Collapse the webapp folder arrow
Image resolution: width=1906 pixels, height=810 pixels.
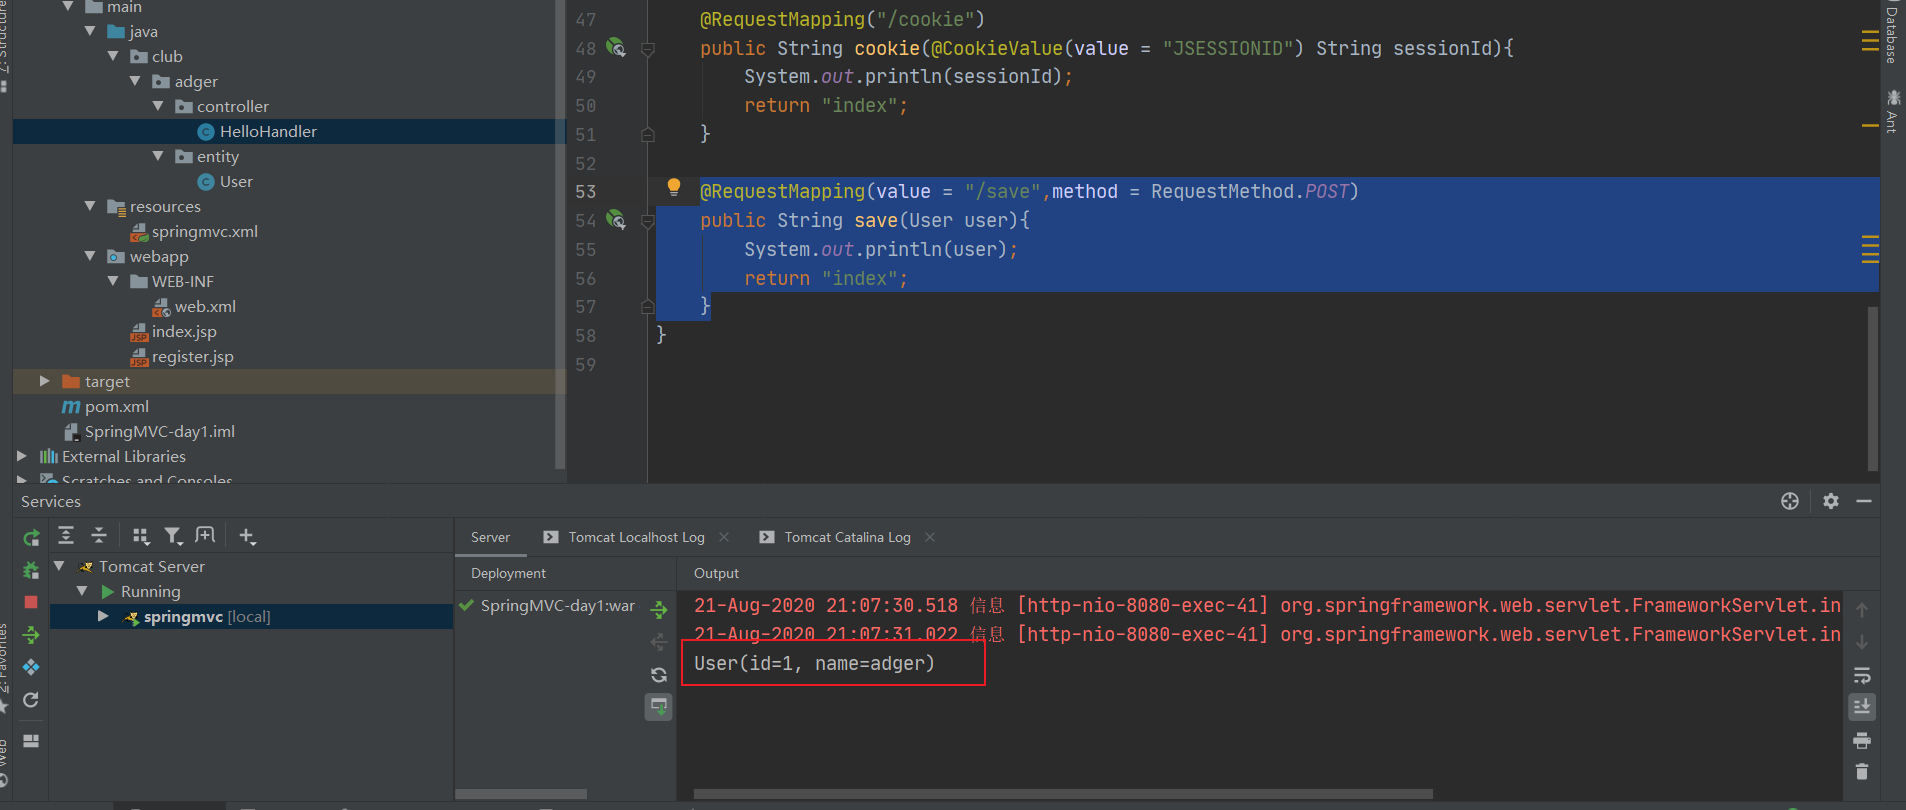point(90,255)
